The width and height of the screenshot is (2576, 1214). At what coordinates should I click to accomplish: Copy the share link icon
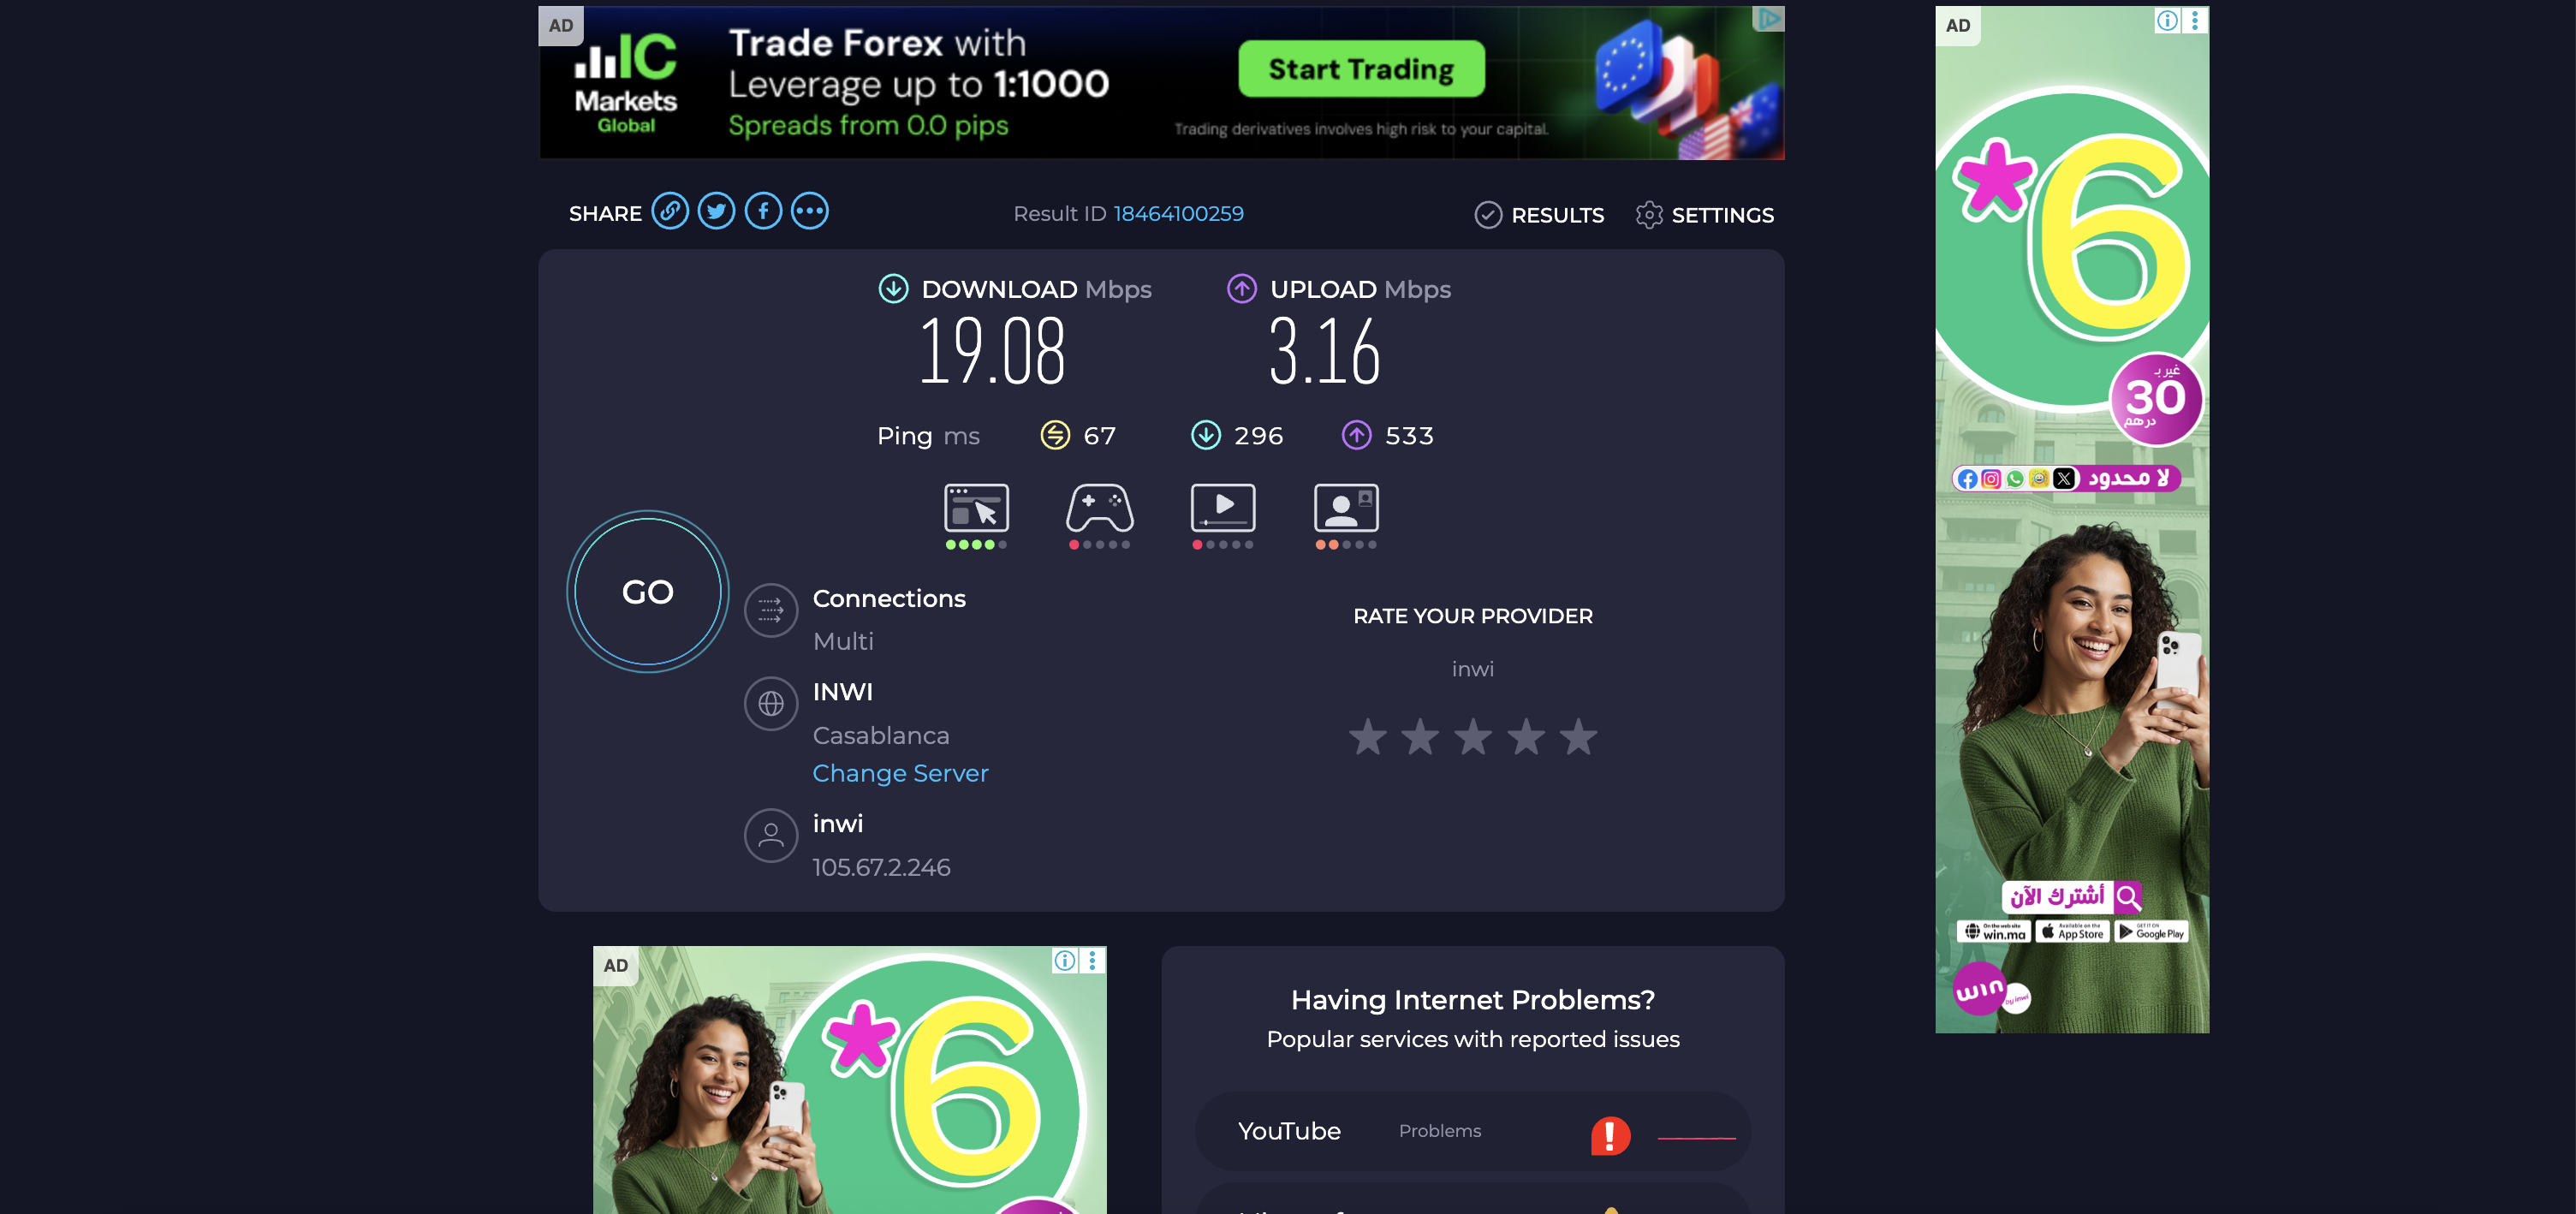(669, 211)
